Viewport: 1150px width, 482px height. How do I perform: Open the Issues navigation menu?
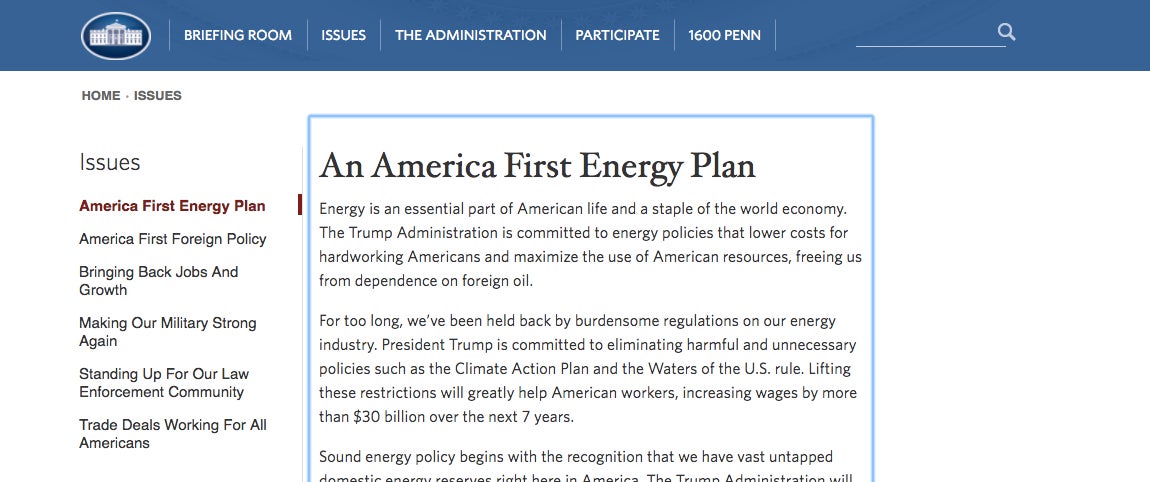click(343, 35)
